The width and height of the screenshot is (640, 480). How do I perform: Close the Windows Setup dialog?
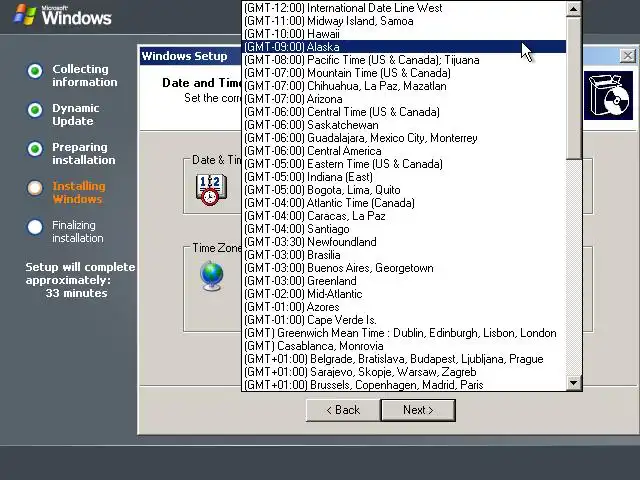click(627, 56)
